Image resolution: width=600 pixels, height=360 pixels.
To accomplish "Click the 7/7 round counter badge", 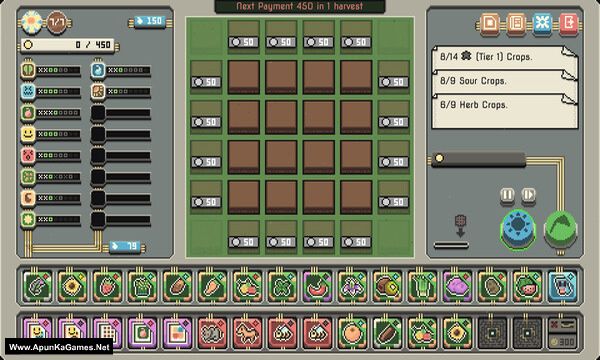I will (57, 22).
